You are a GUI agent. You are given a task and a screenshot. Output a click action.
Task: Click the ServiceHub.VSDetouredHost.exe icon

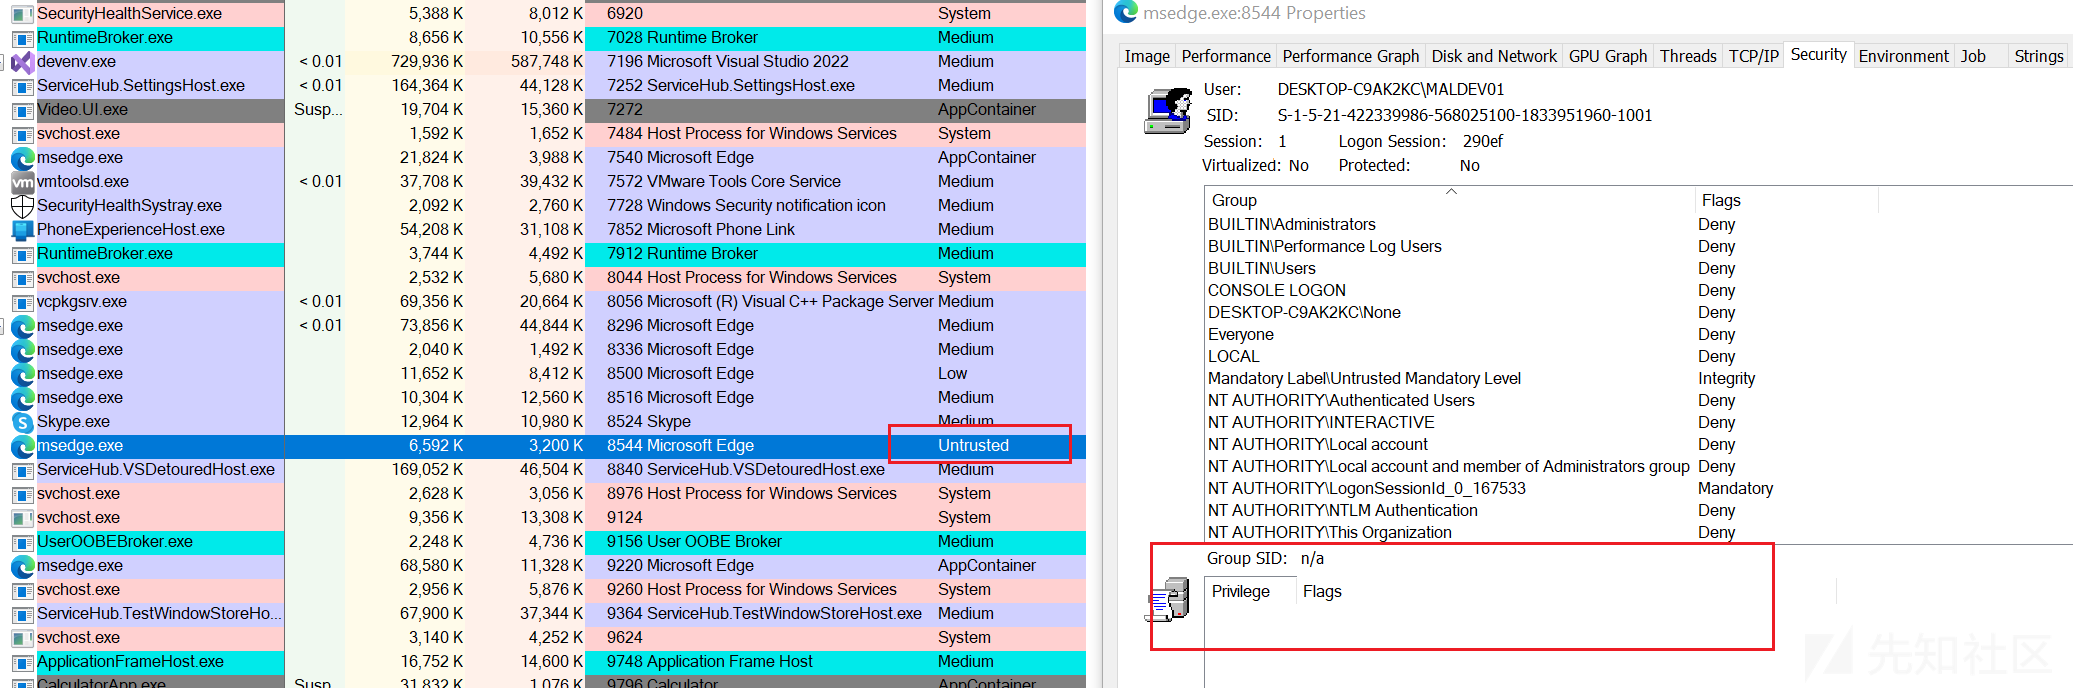coord(22,470)
